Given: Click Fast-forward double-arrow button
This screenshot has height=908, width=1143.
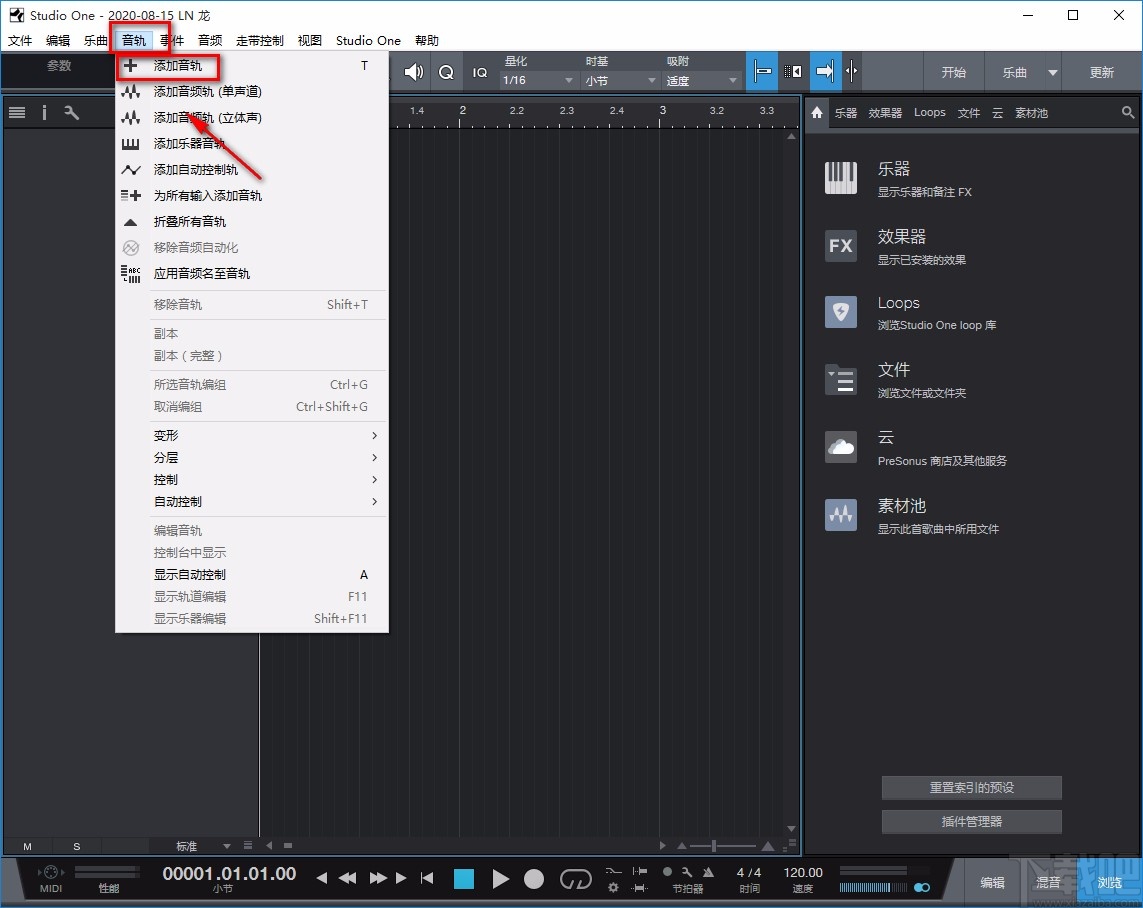Looking at the screenshot, I should (378, 878).
